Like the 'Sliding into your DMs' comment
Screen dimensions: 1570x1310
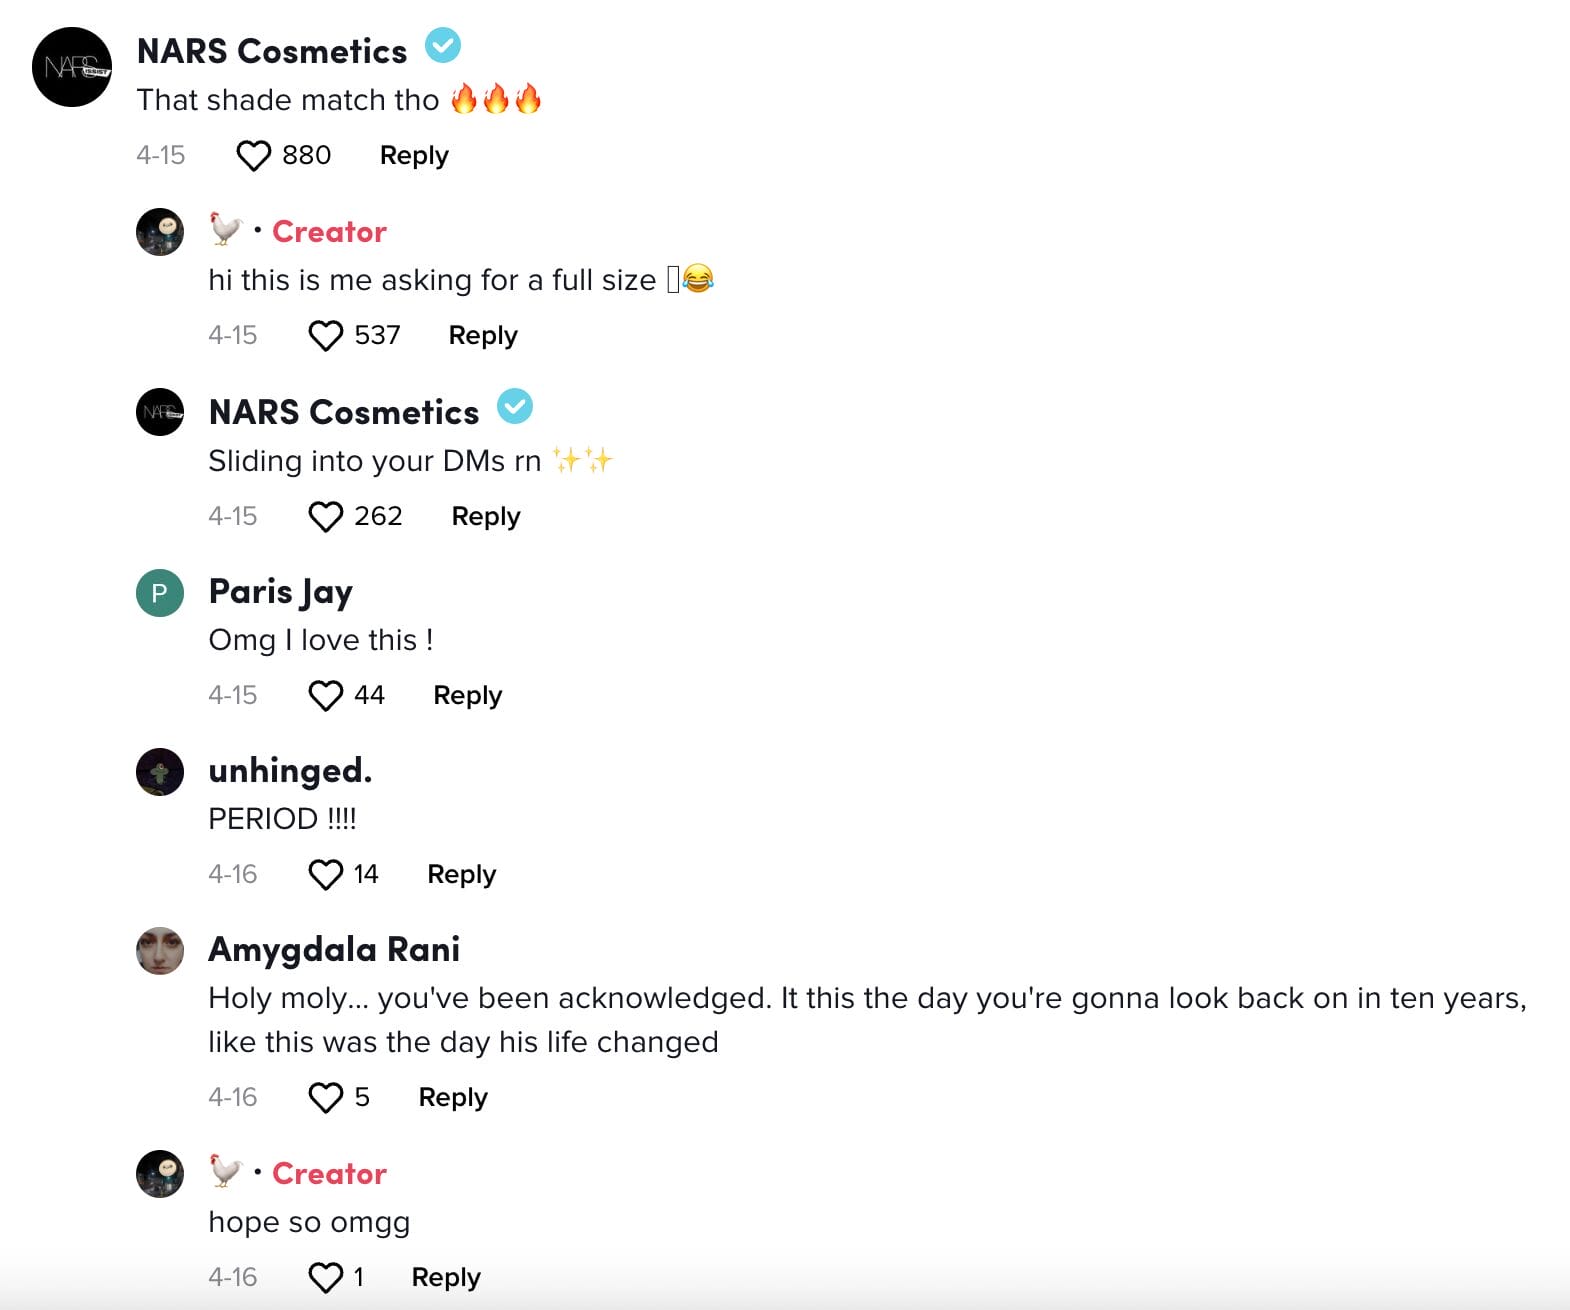325,517
